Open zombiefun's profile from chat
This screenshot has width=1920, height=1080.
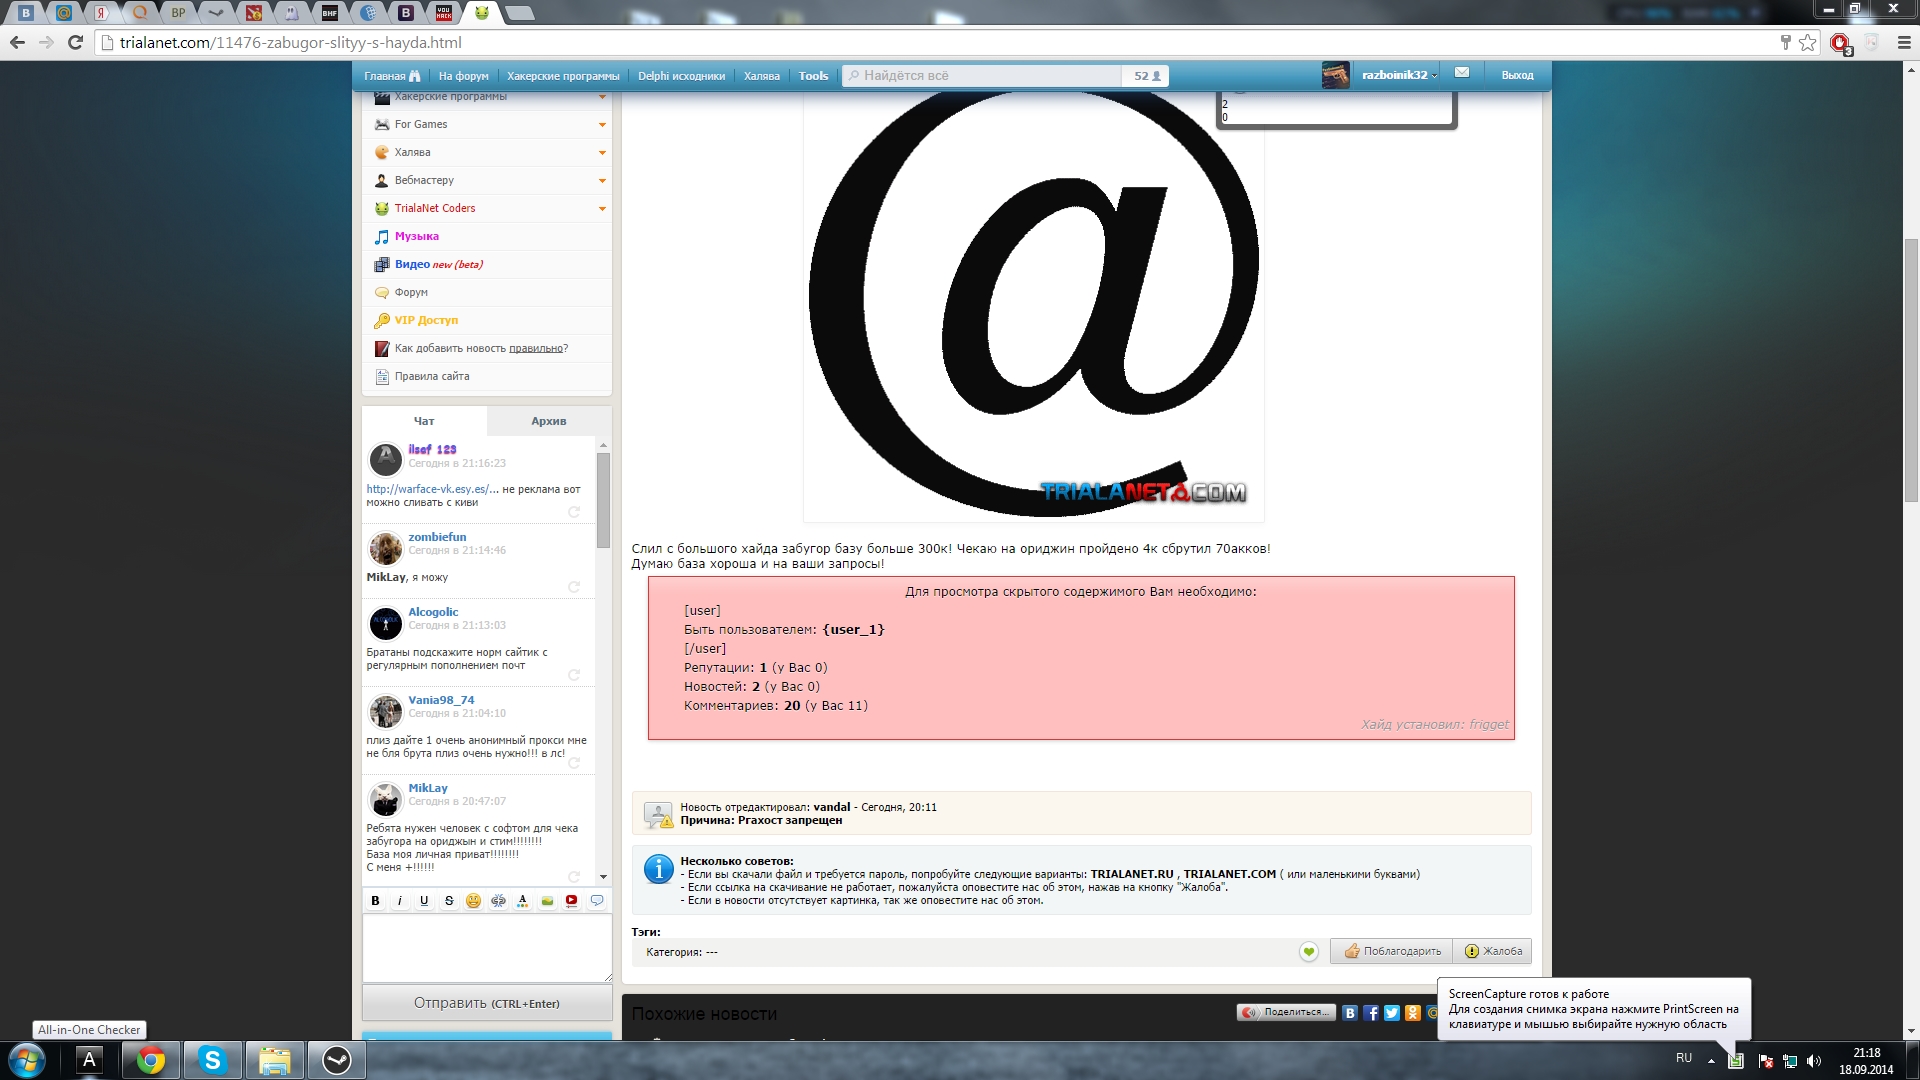pos(437,537)
